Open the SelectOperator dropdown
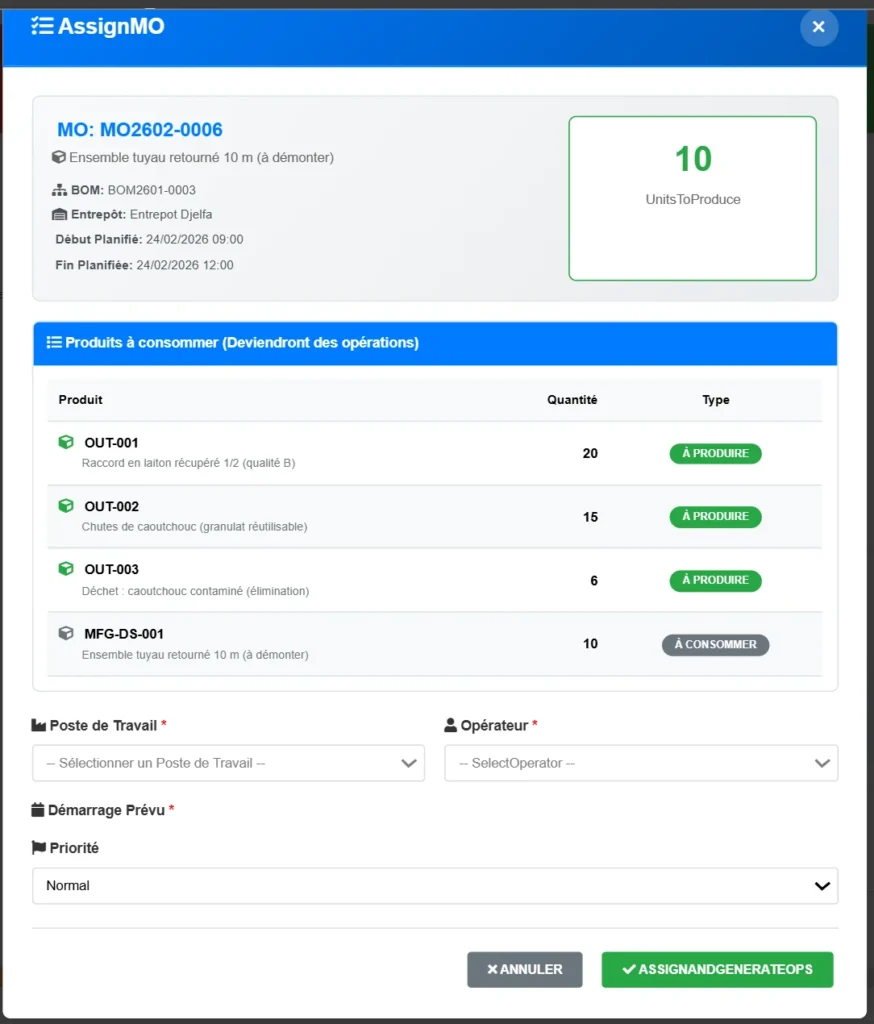874x1024 pixels. 641,763
